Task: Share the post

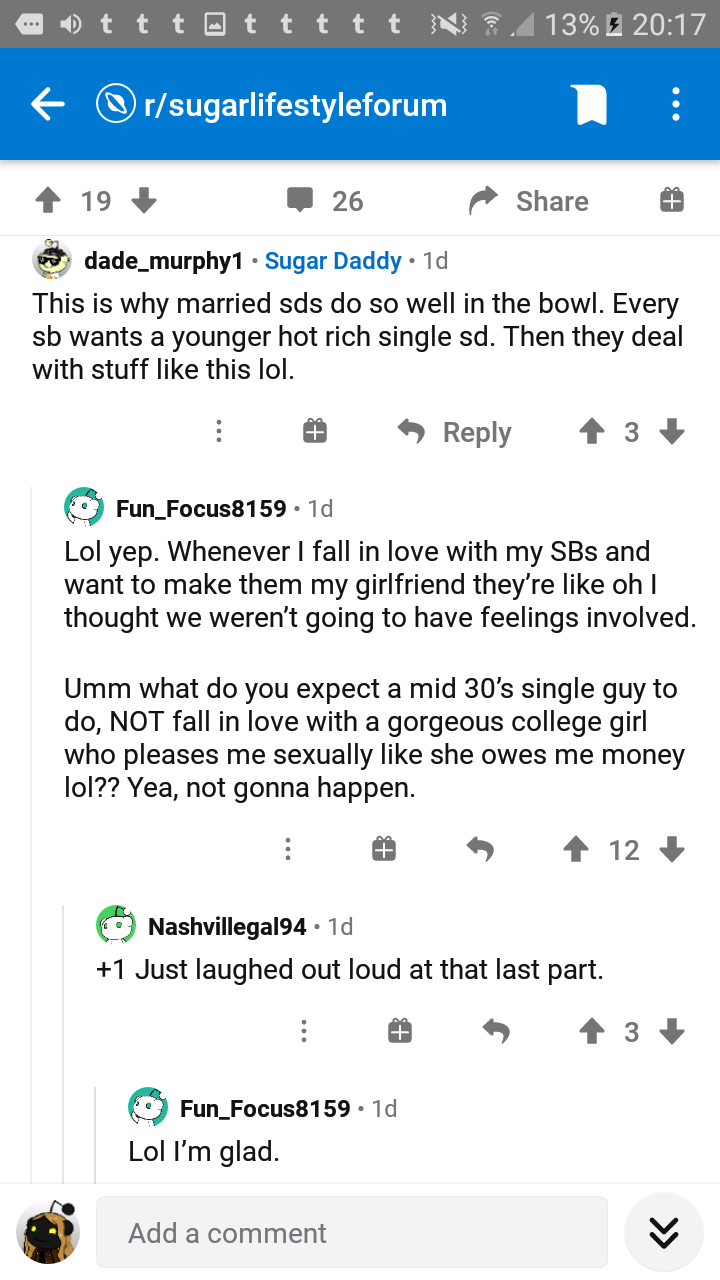Action: [529, 201]
